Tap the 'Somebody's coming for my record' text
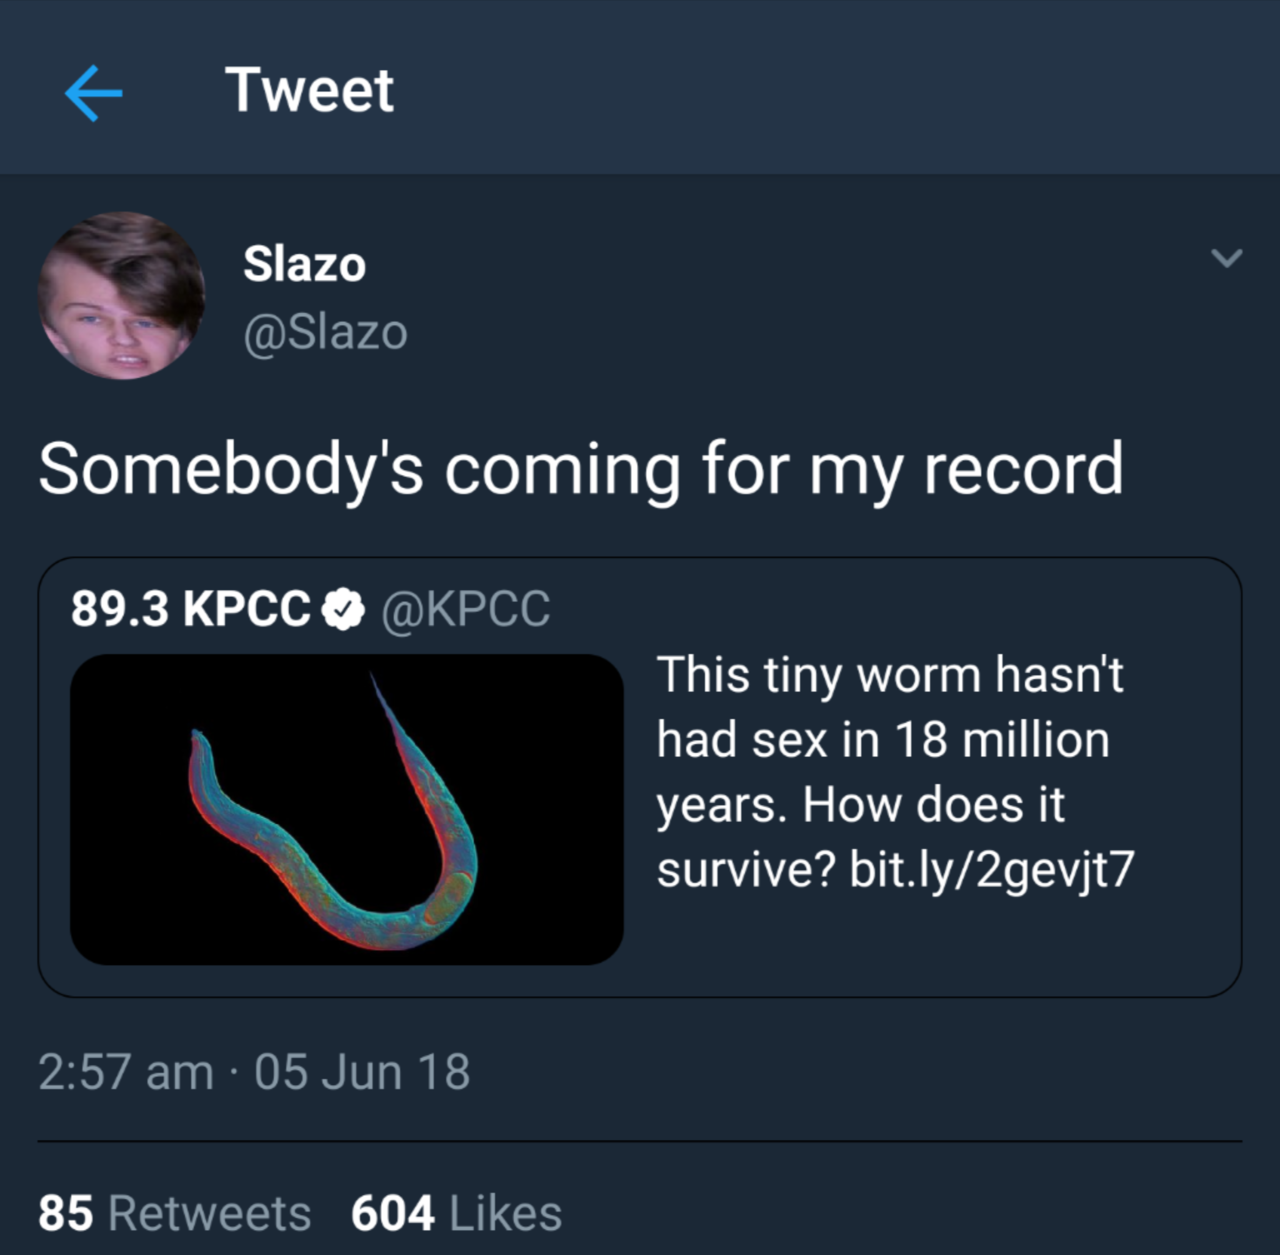Screen dimensions: 1280x1255 tap(581, 469)
